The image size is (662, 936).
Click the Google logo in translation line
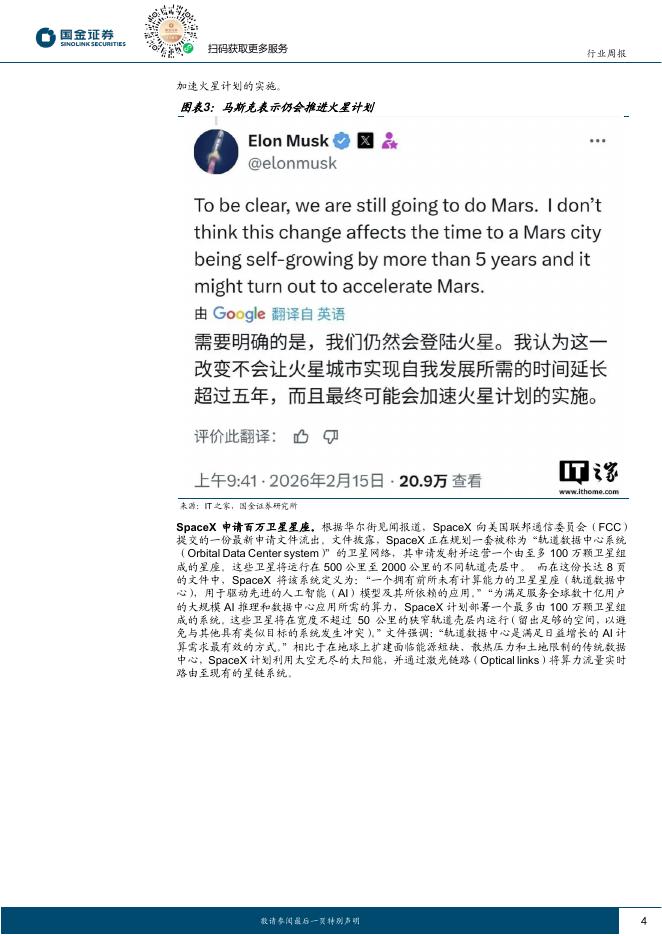coord(239,313)
